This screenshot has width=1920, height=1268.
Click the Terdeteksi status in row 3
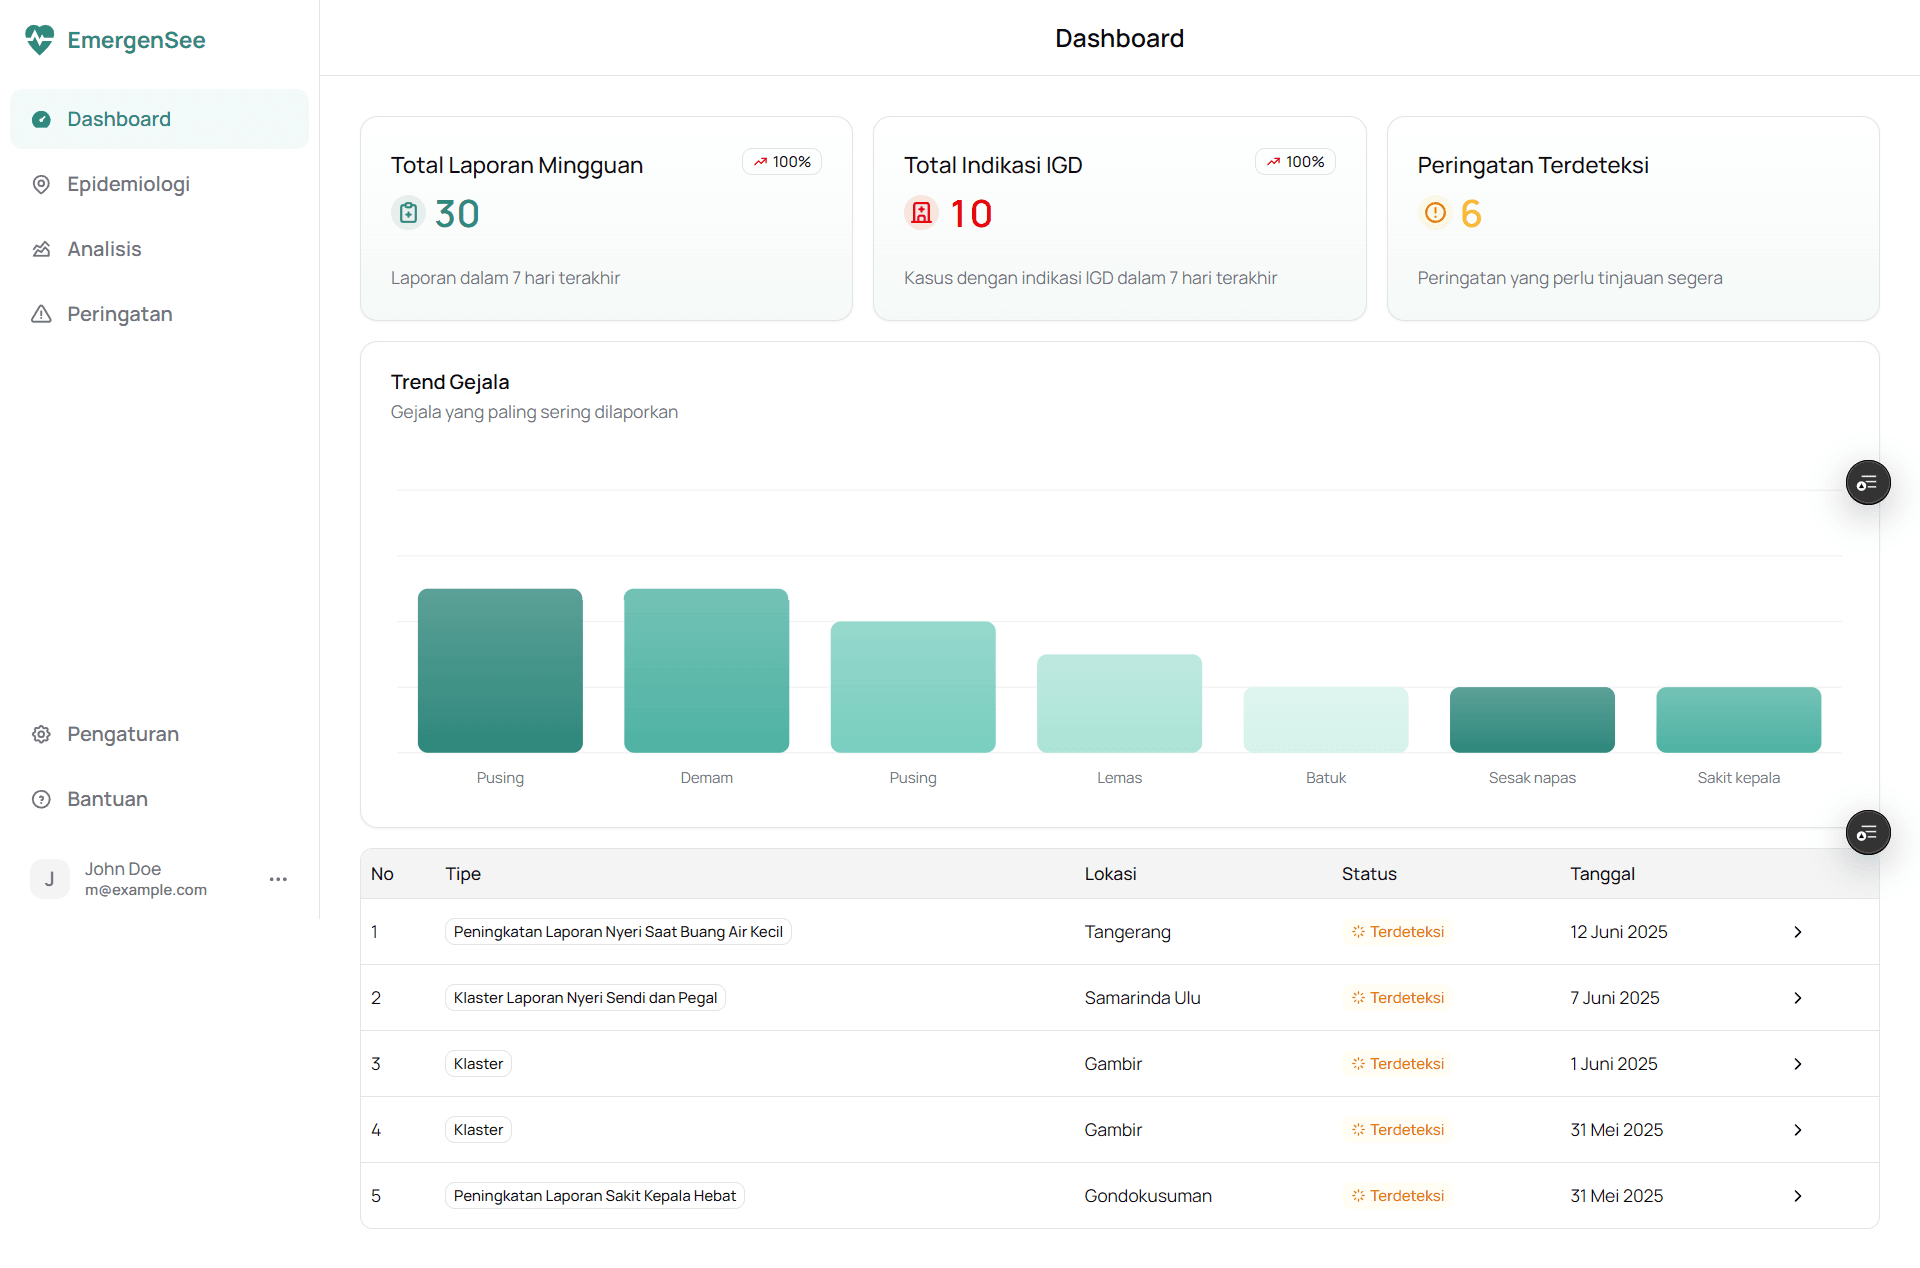pyautogui.click(x=1398, y=1064)
